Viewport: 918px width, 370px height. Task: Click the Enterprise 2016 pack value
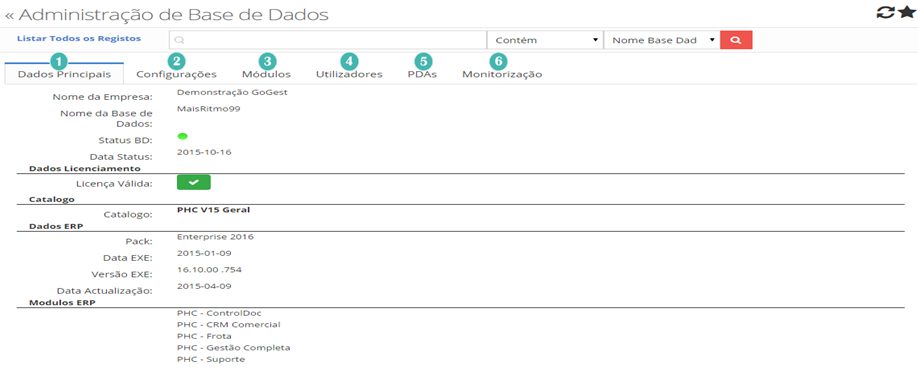(x=215, y=237)
